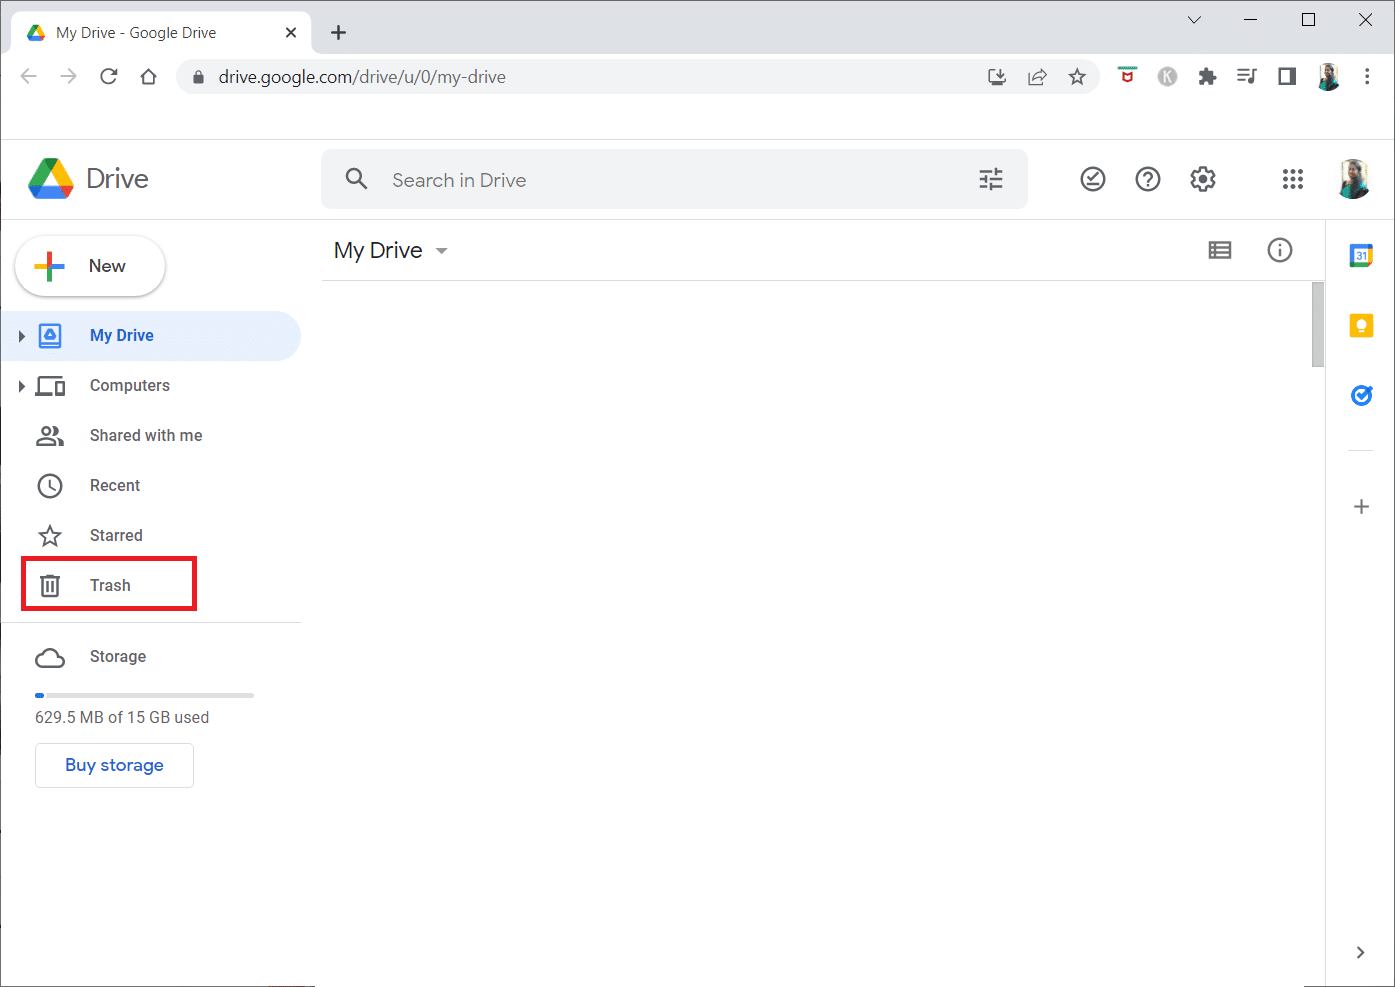Switch to list layout view
This screenshot has width=1395, height=987.
pyautogui.click(x=1220, y=250)
